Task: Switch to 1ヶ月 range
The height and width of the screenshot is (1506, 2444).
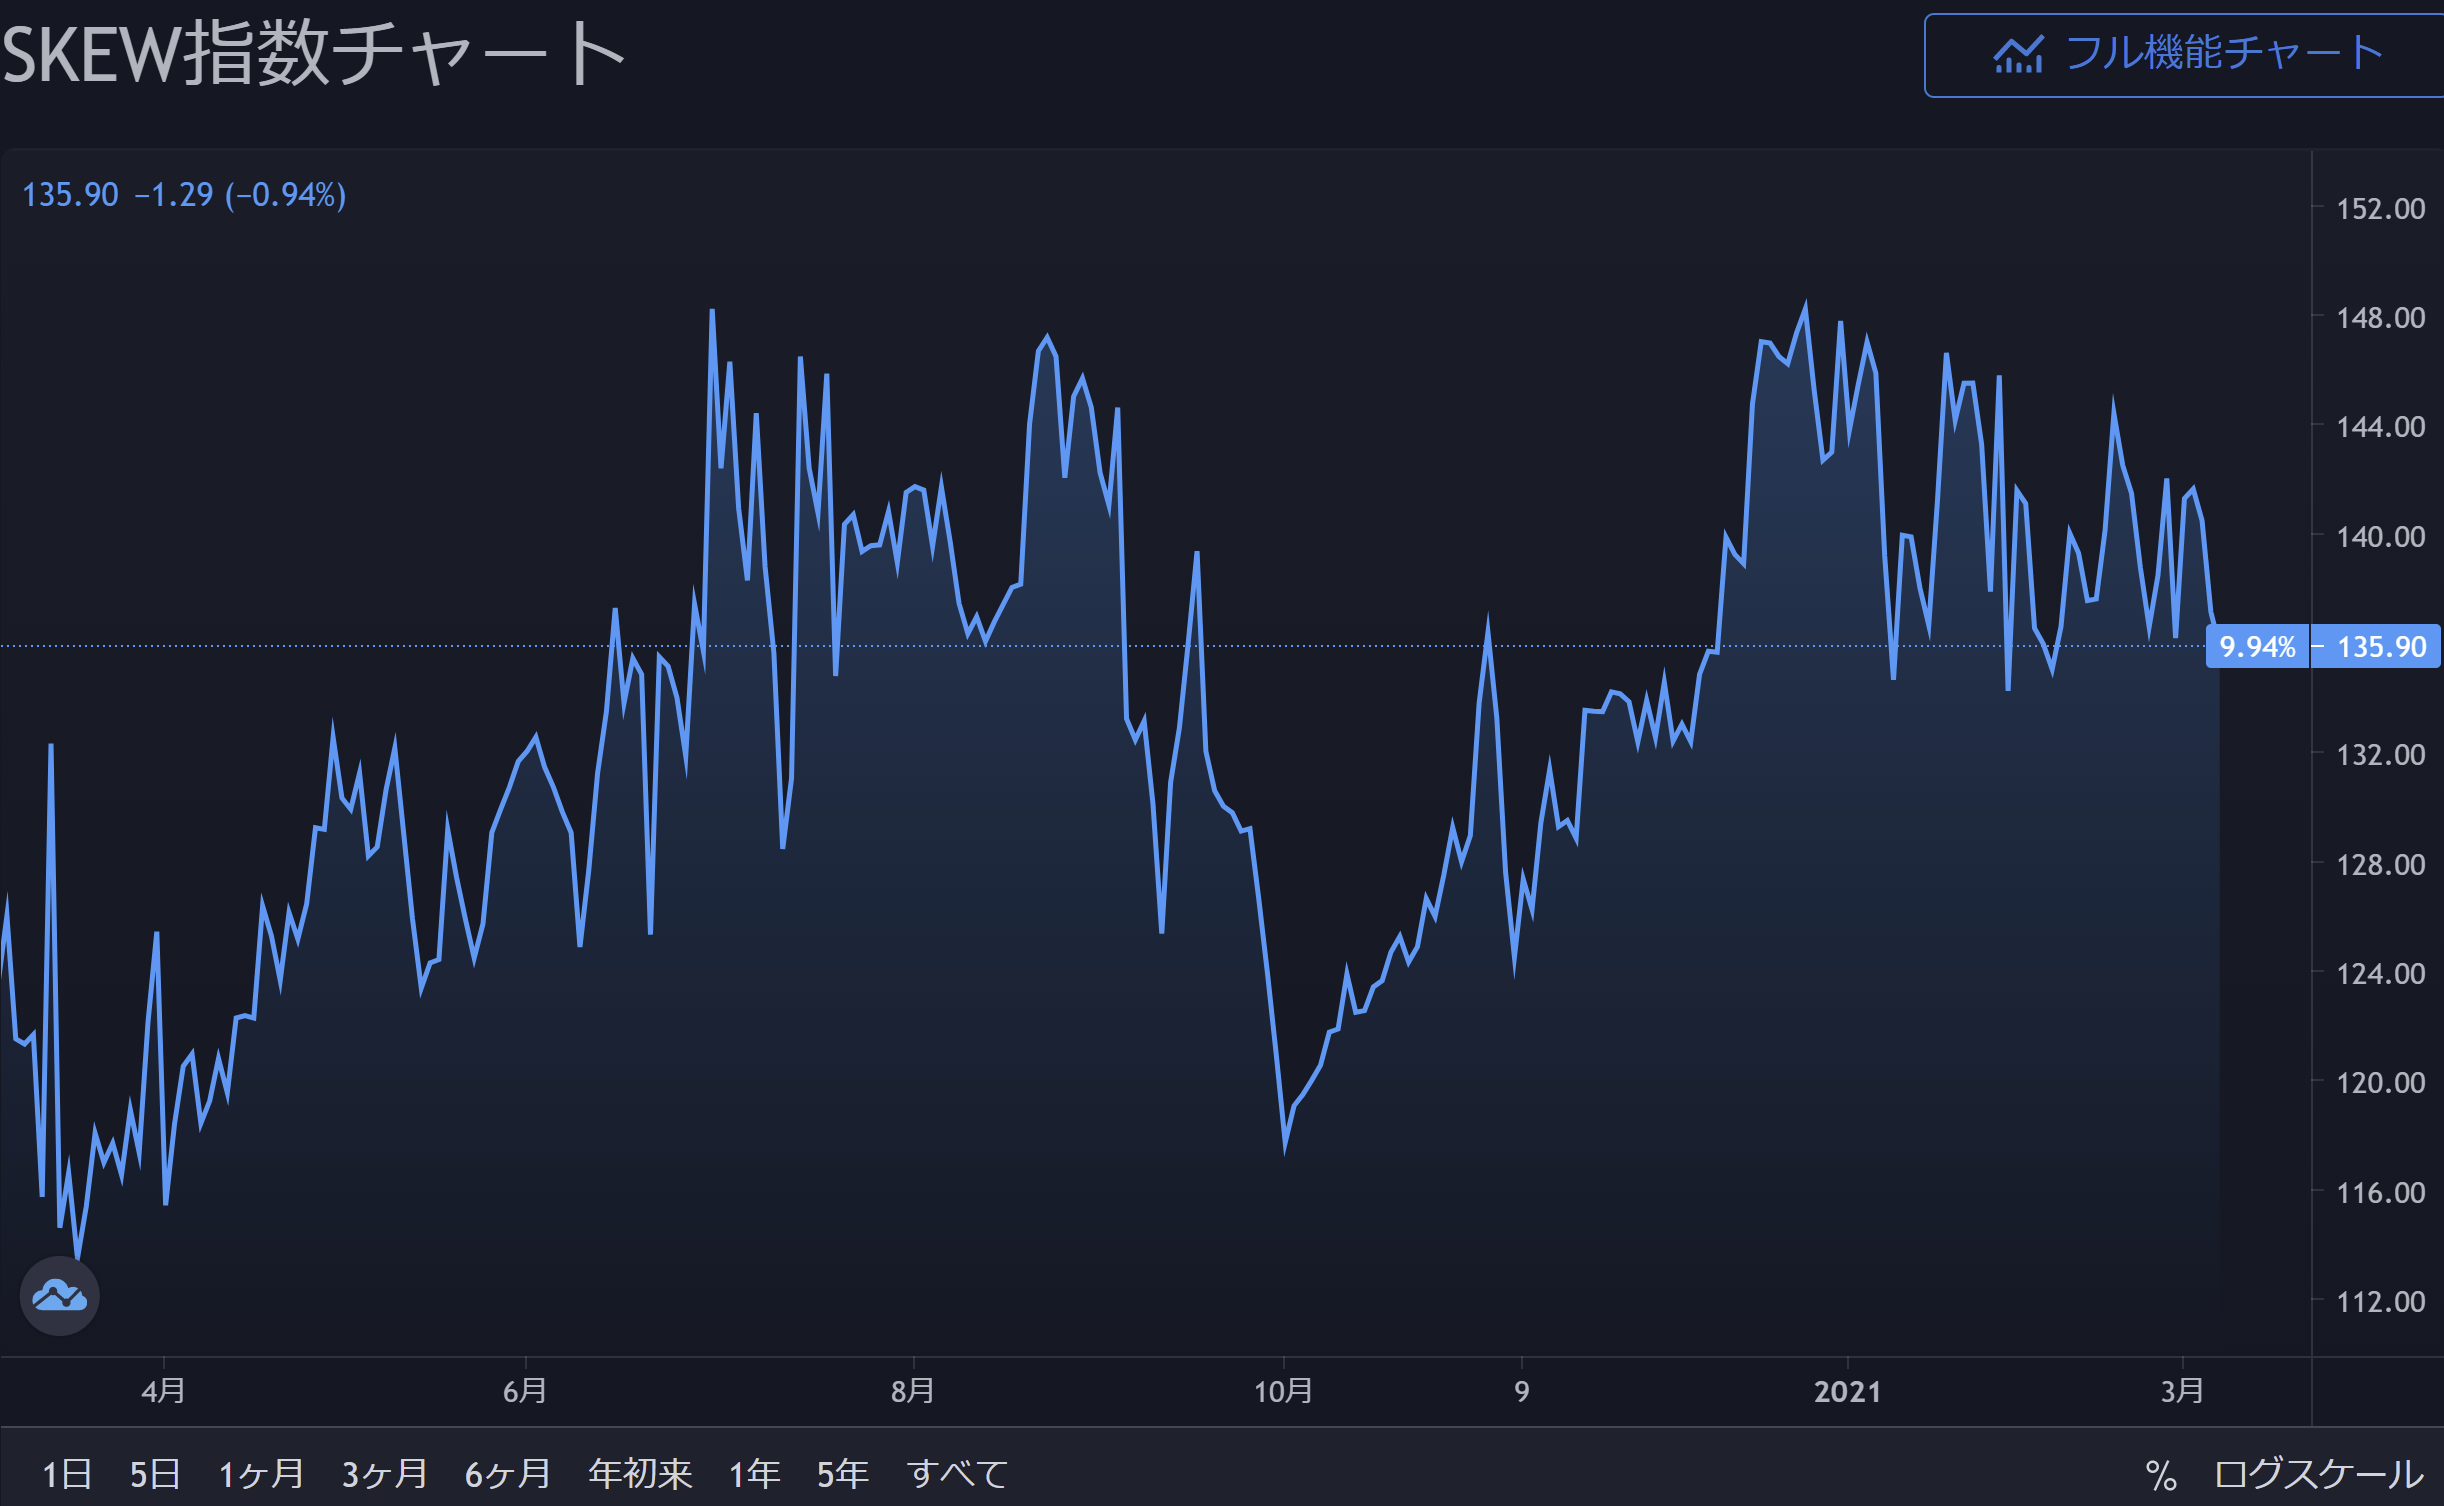Action: coord(261,1474)
